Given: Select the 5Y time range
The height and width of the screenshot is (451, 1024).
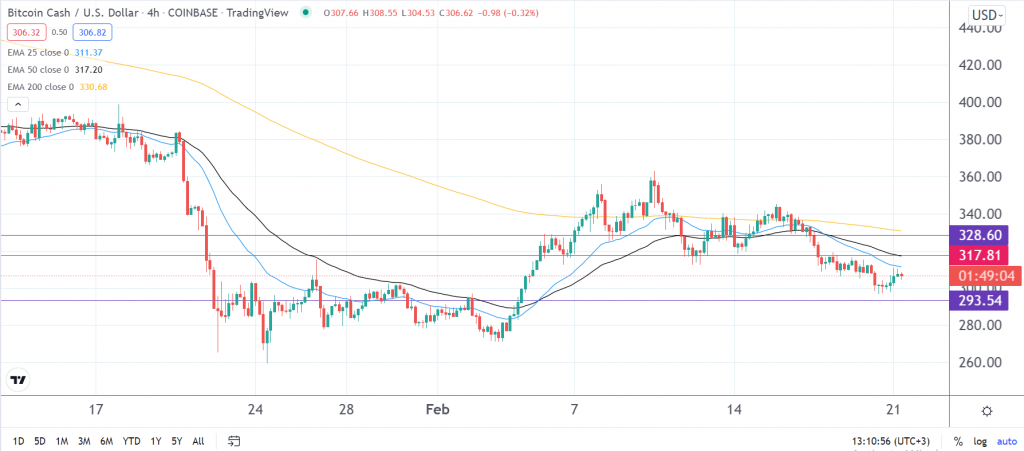Looking at the screenshot, I should click(x=176, y=441).
